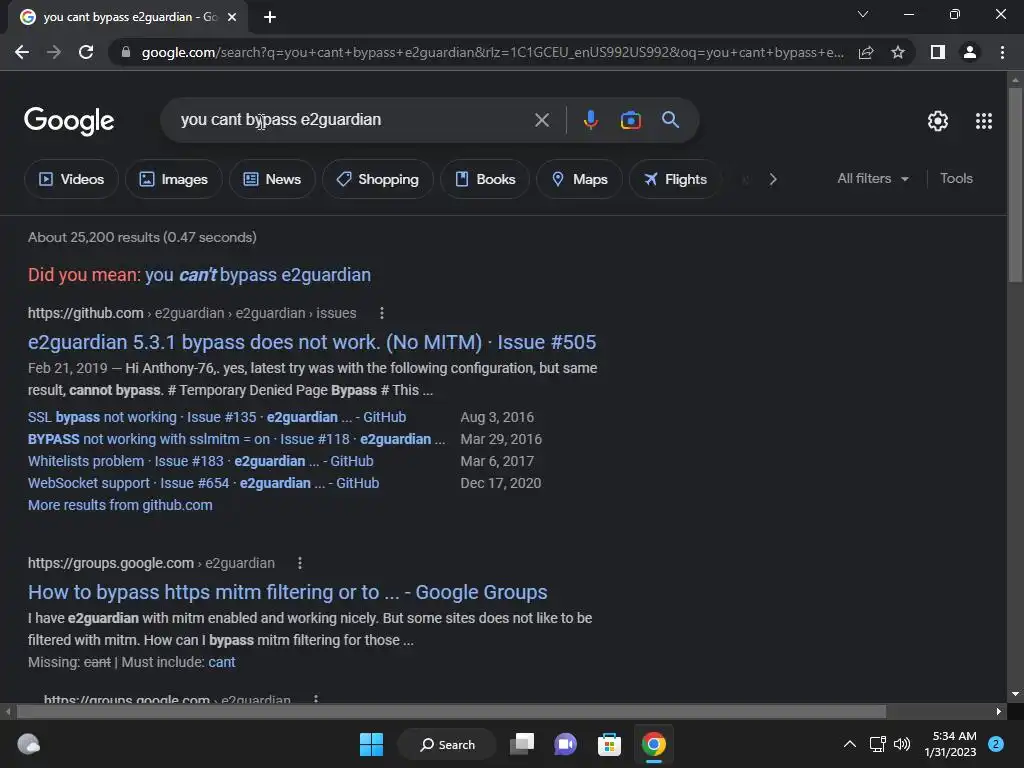Open the search Tools button
The image size is (1024, 768).
pos(956,178)
